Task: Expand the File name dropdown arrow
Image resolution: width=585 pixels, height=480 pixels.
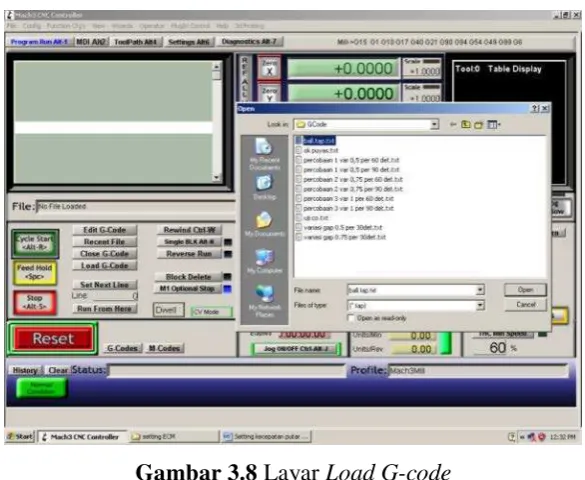Action: [480, 290]
